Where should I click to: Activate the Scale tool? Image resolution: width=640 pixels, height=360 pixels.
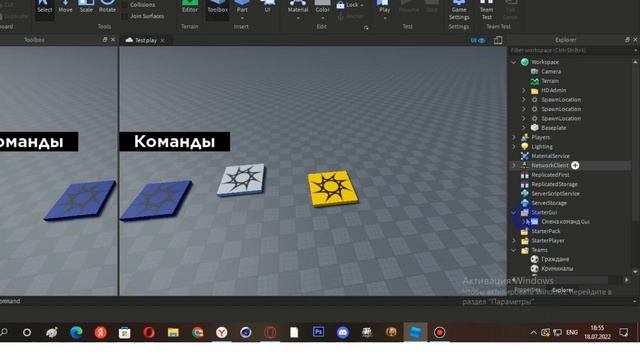[x=86, y=8]
